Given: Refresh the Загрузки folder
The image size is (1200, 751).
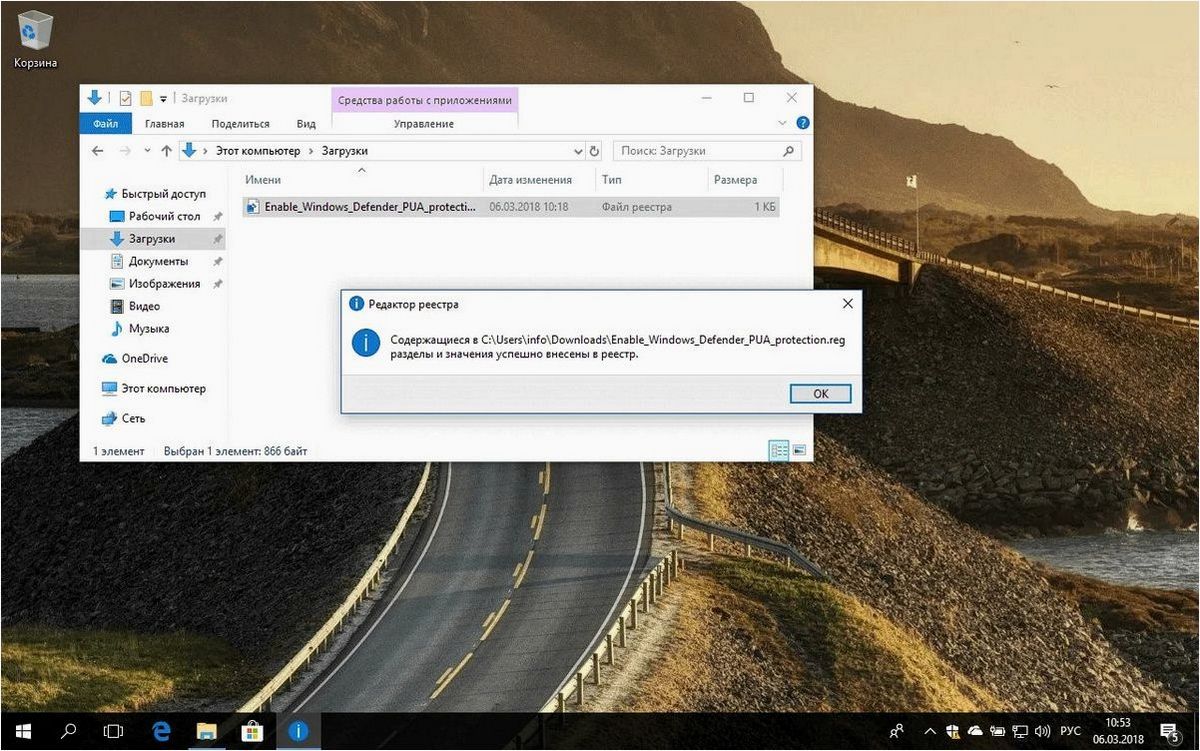Looking at the screenshot, I should pyautogui.click(x=594, y=151).
